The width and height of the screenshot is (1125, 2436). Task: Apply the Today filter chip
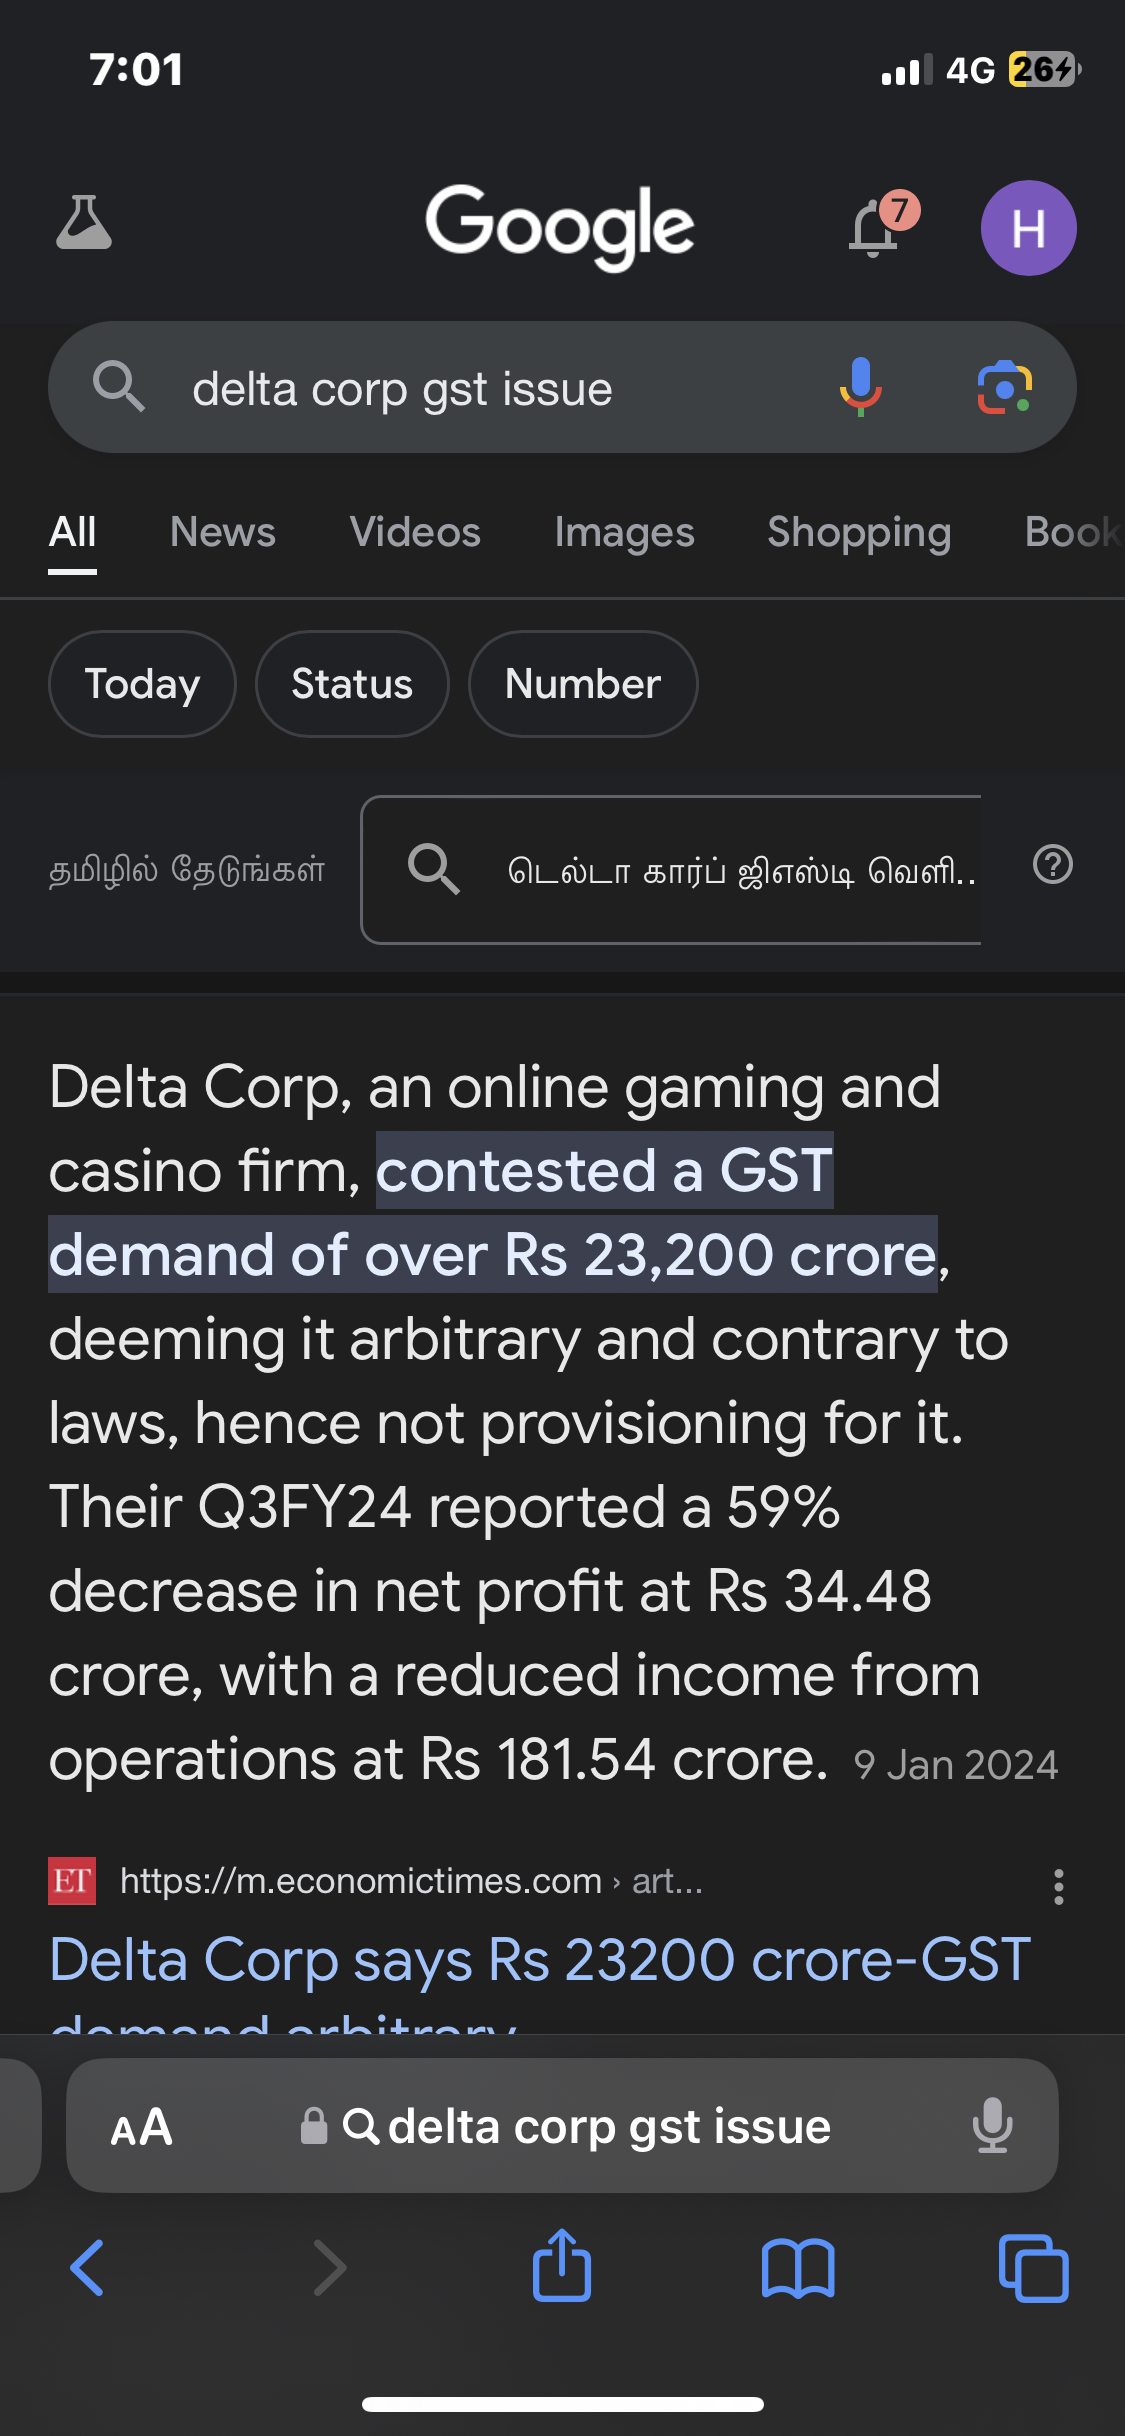tap(142, 684)
